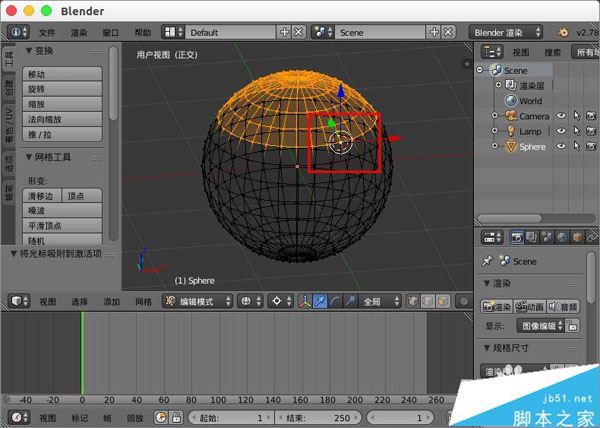This screenshot has width=600, height=428.
Task: Open the 3D View editor type selector
Action: [x=19, y=301]
